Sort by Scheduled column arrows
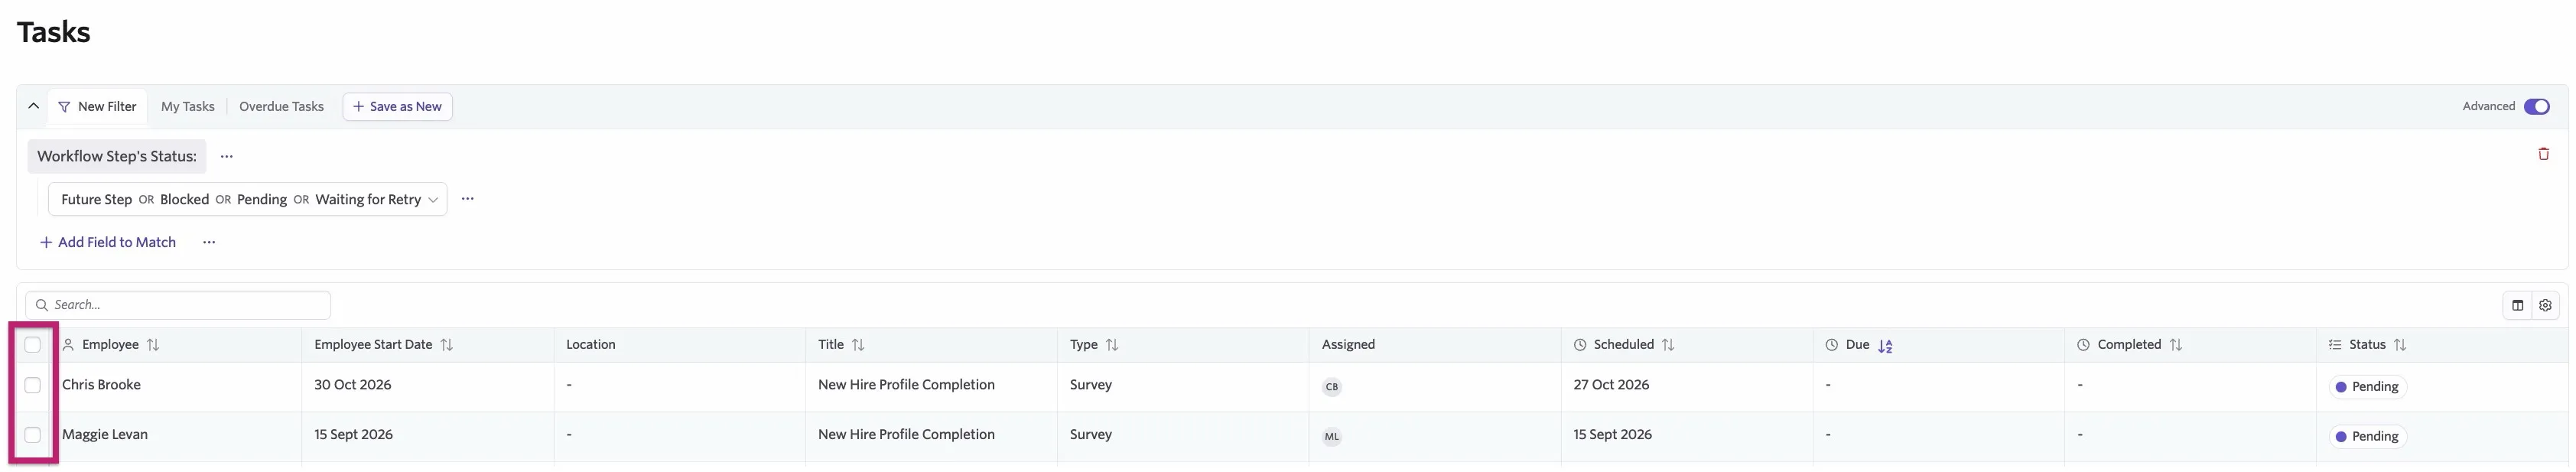 1668,345
